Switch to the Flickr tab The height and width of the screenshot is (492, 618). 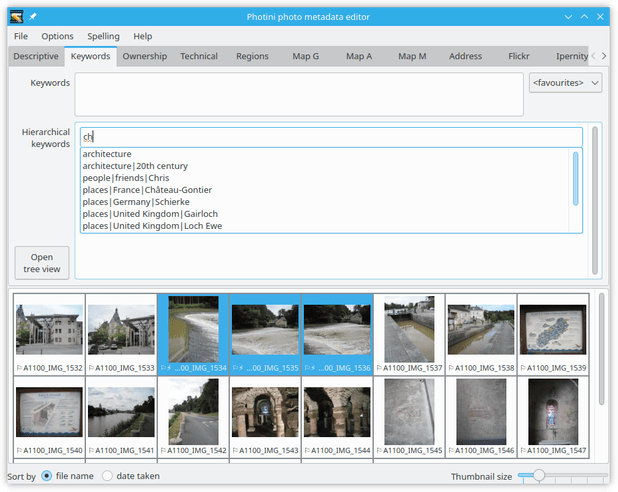tap(518, 56)
